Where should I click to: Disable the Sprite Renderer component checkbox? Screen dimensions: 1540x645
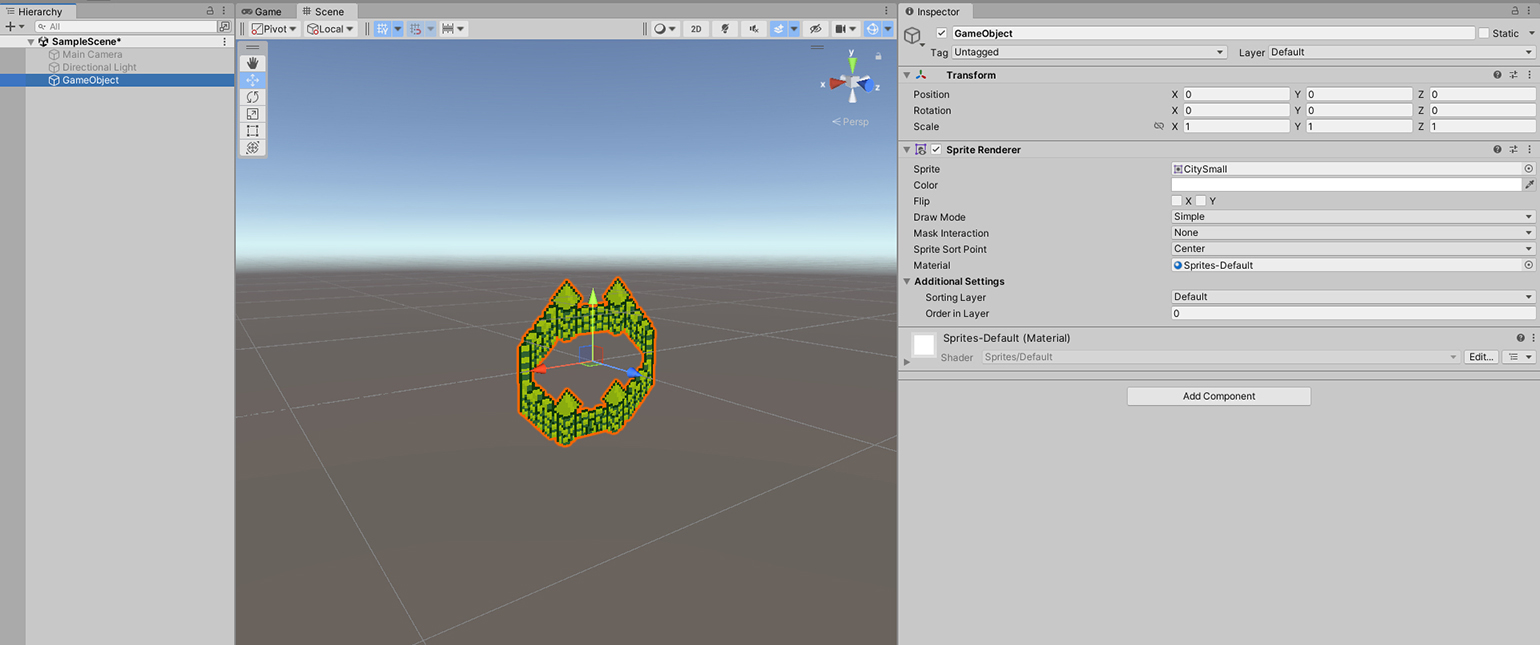point(936,150)
